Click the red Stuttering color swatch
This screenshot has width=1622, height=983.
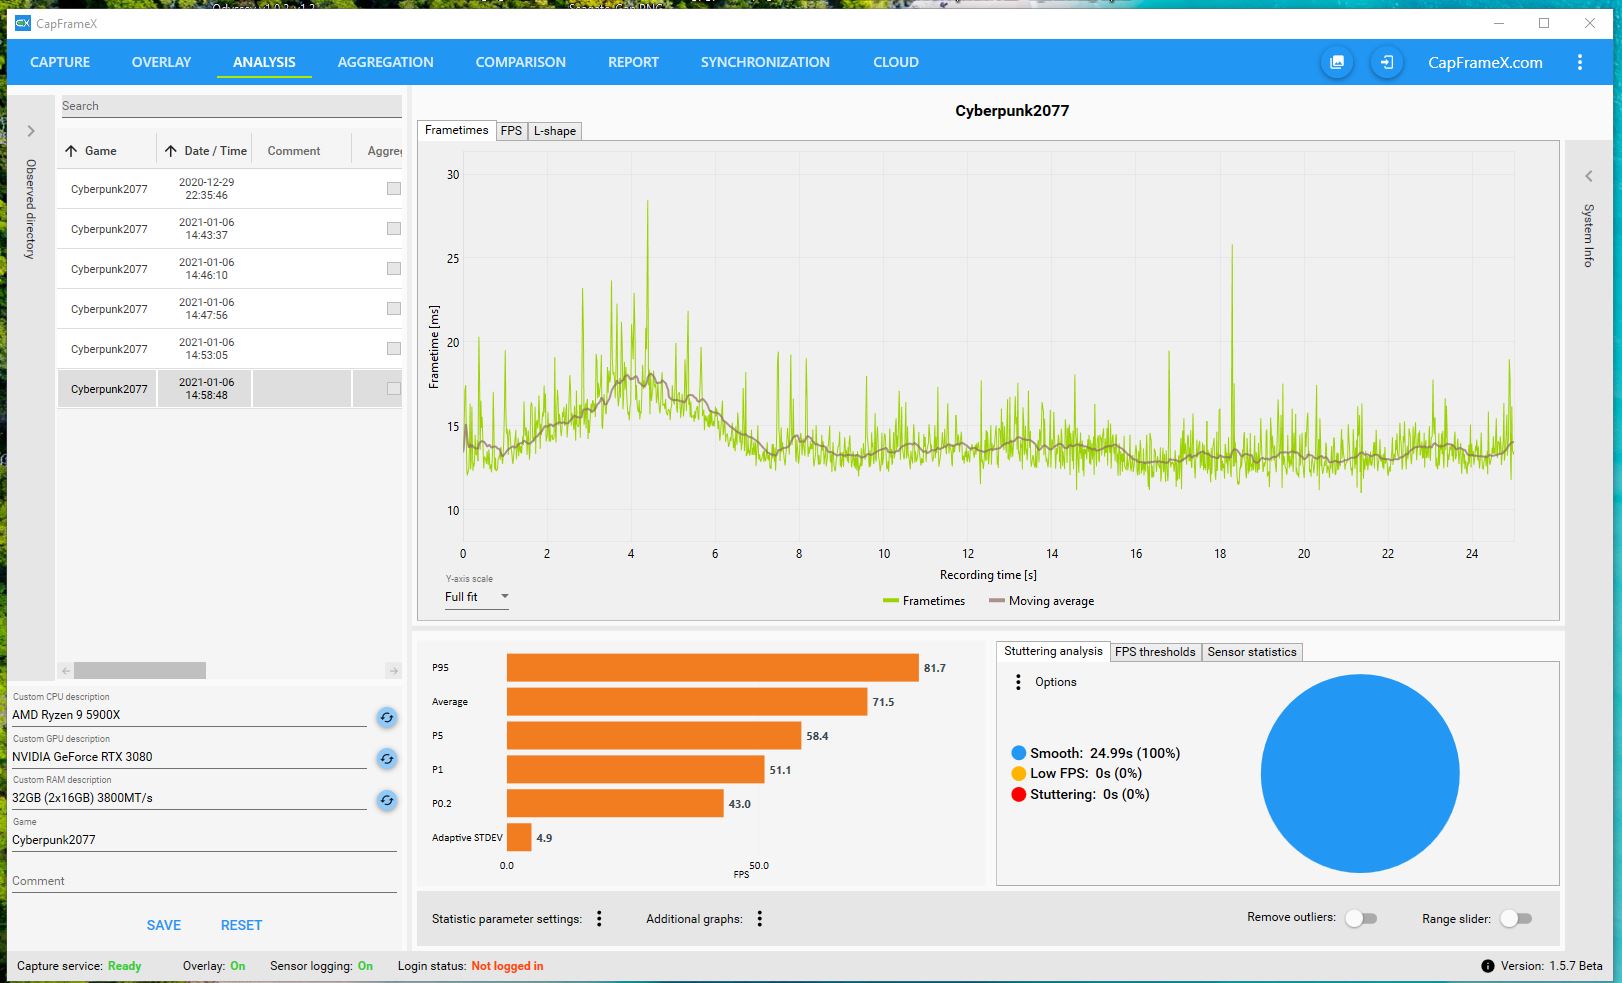pyautogui.click(x=1019, y=794)
